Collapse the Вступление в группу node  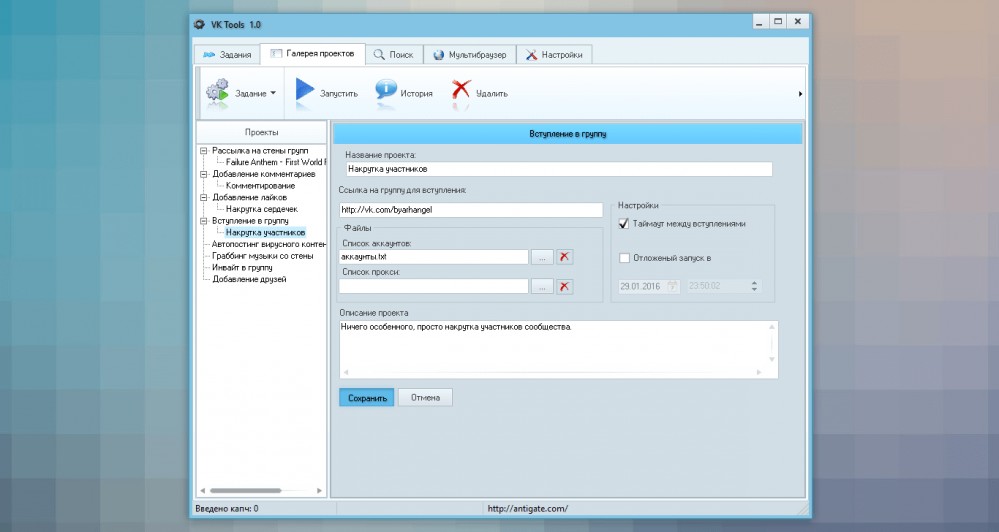point(204,221)
